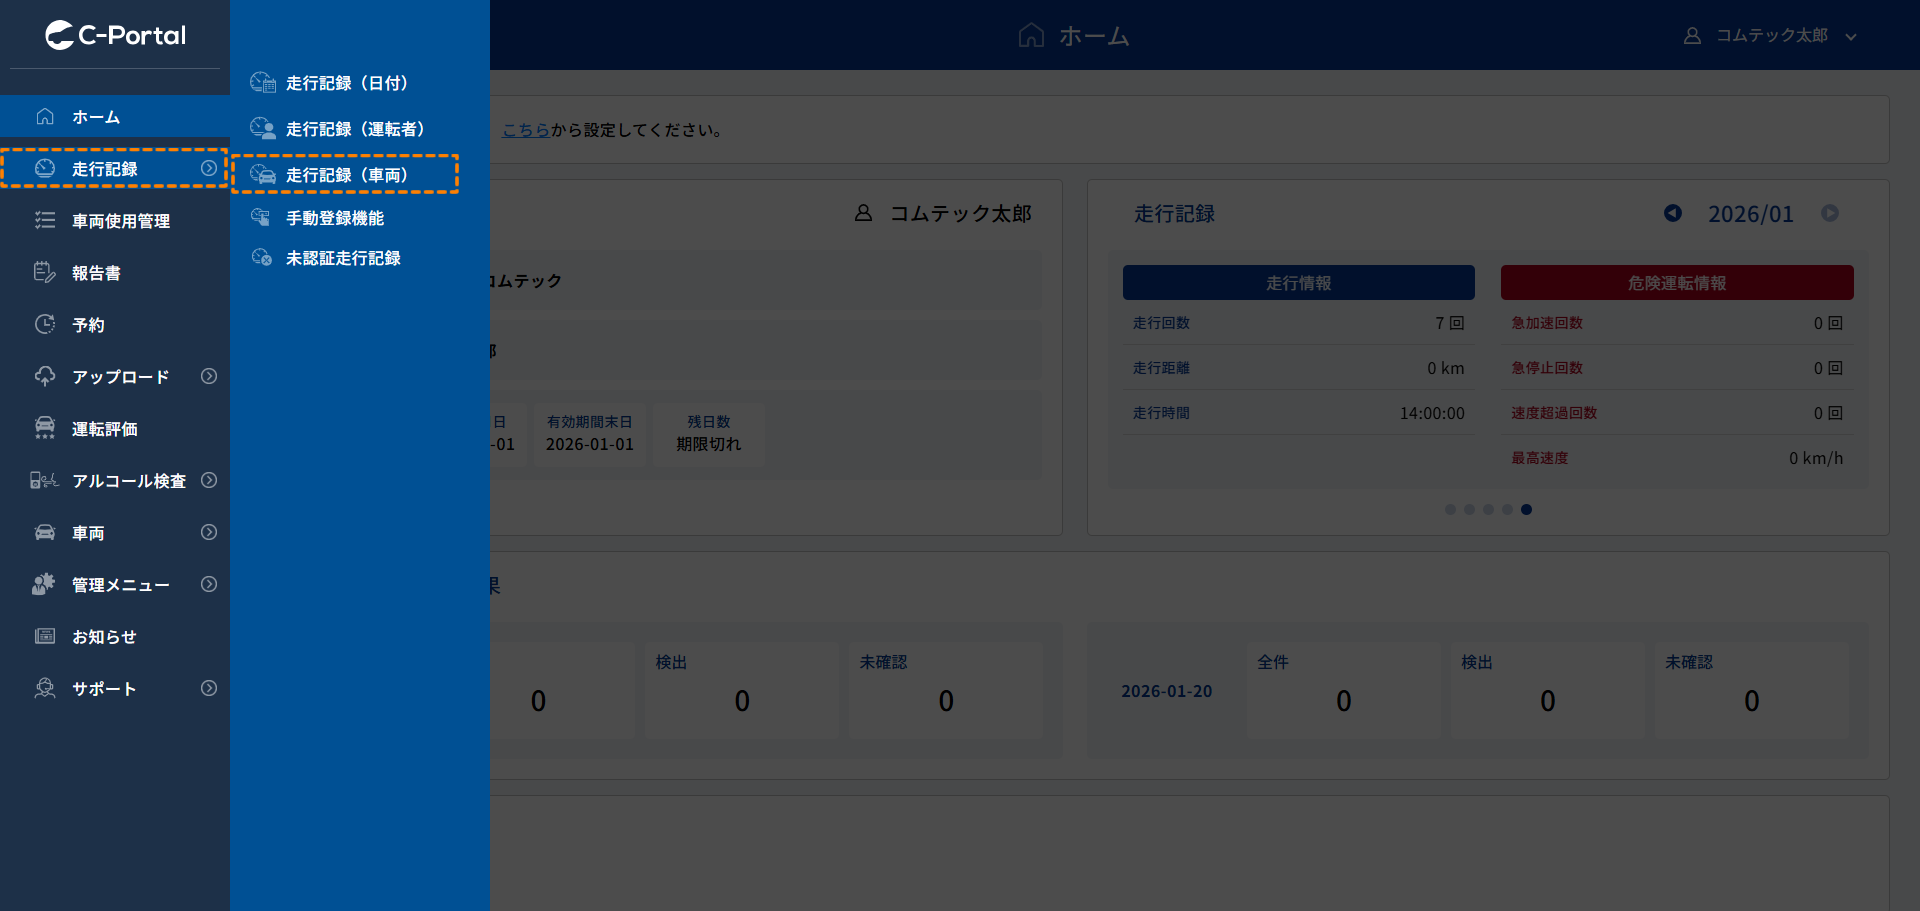1920x911 pixels.
Task: Select the last carousel pagination dot
Action: [1526, 510]
